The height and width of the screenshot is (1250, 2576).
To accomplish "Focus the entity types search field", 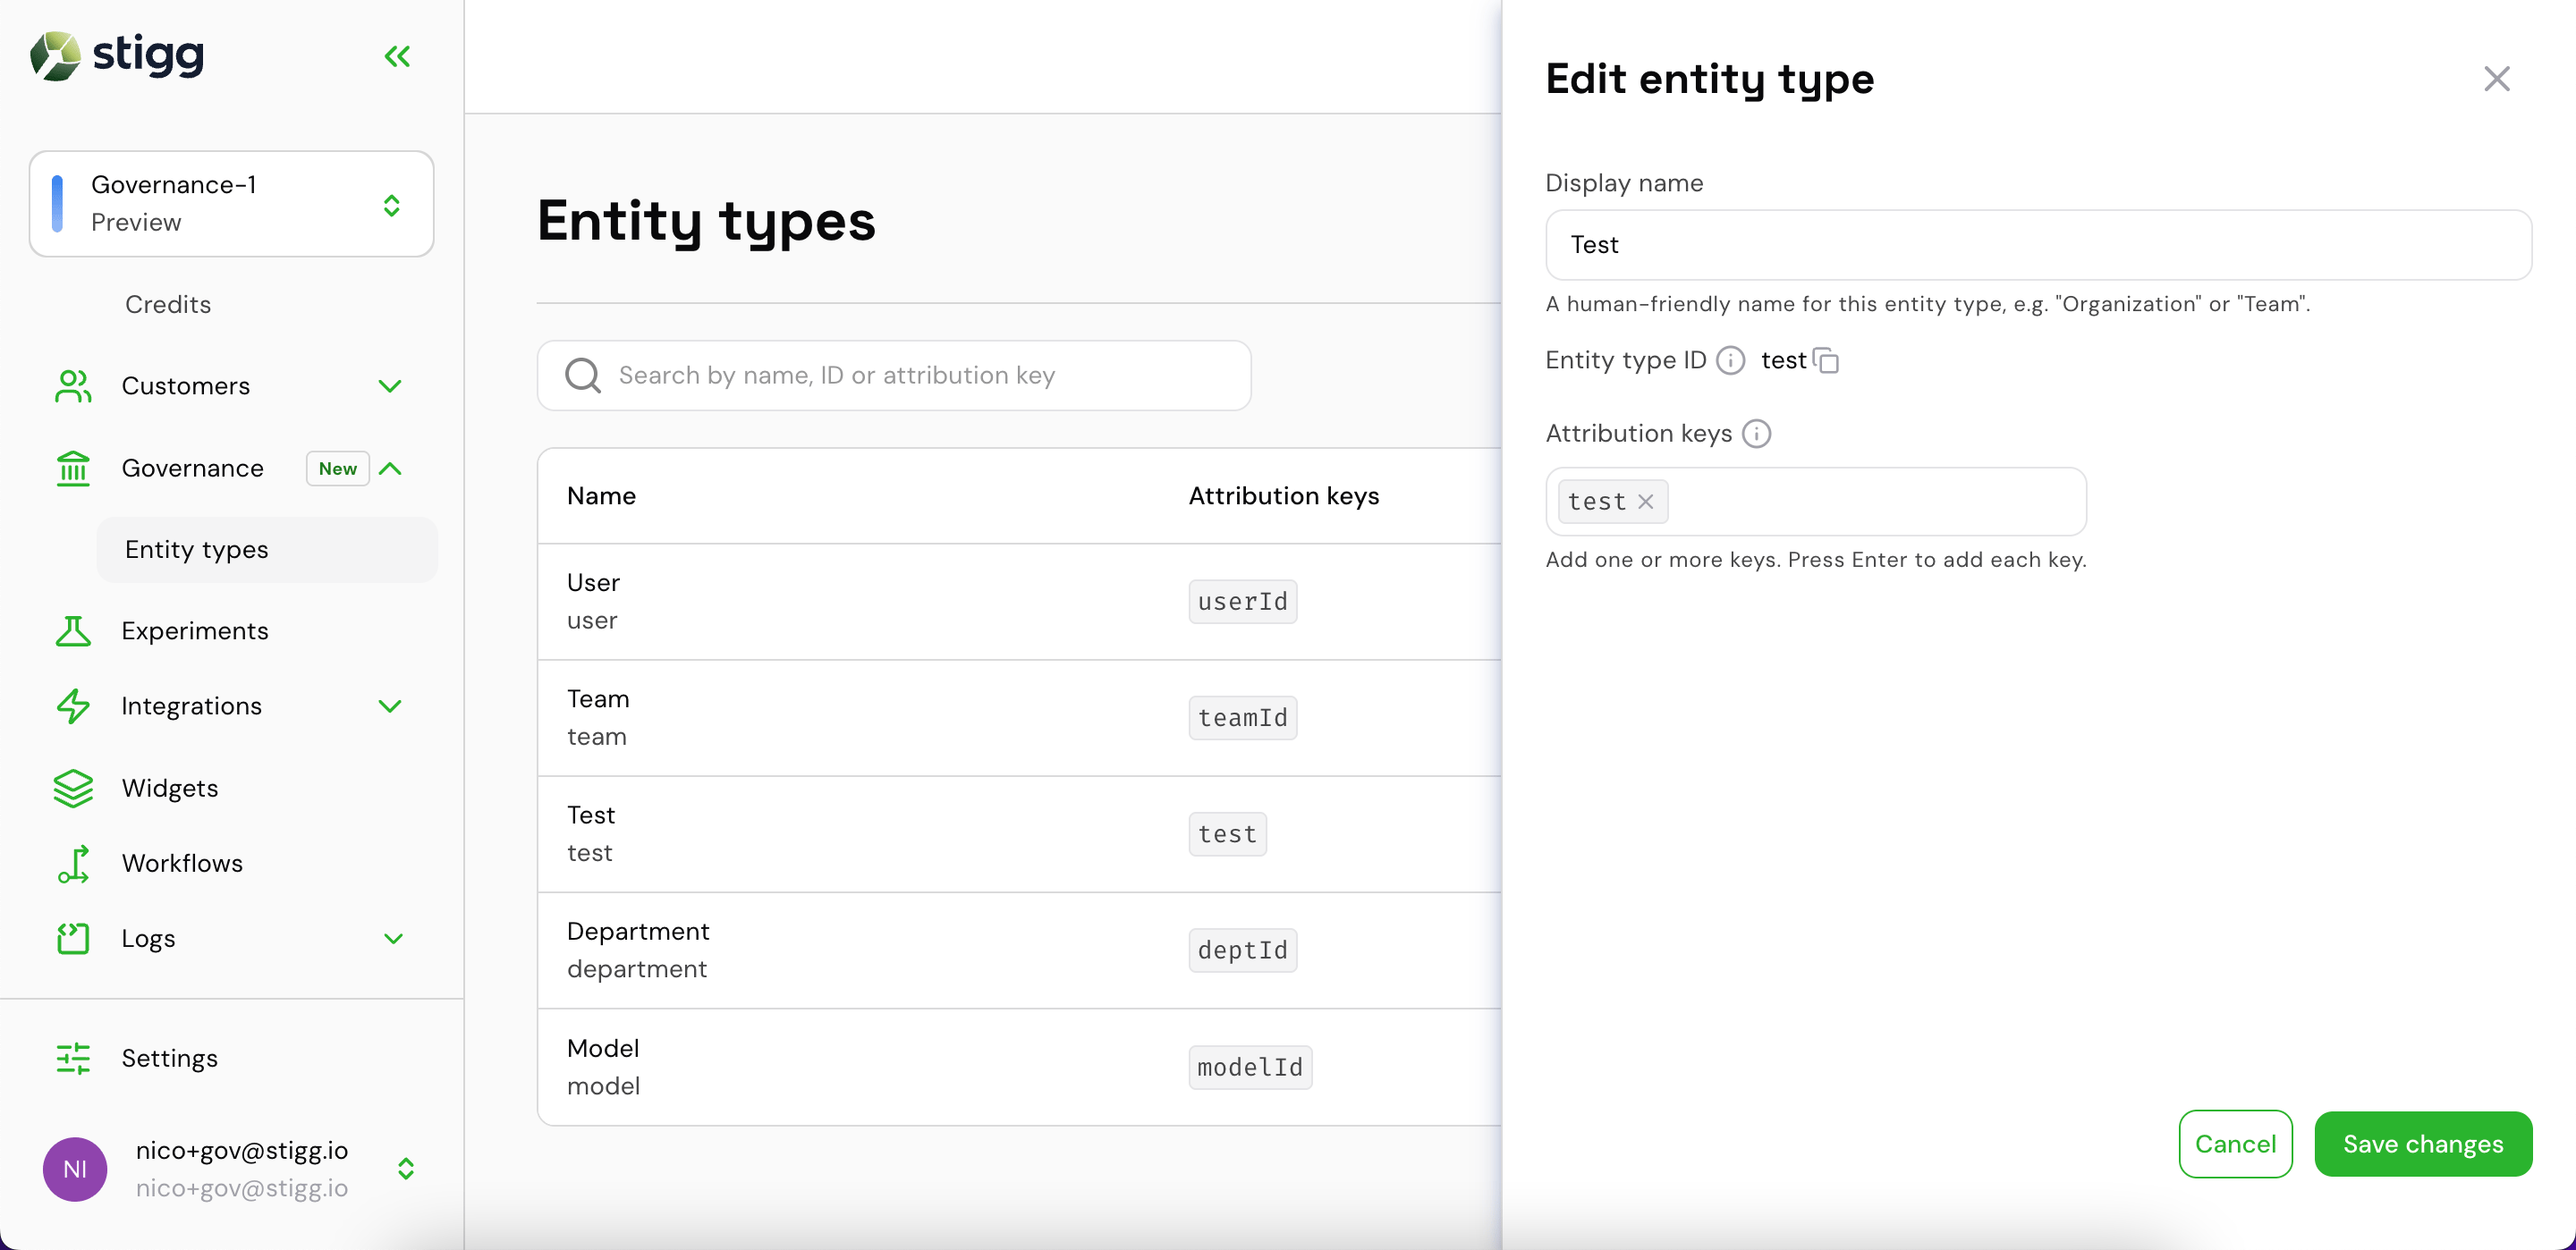I will click(x=894, y=376).
